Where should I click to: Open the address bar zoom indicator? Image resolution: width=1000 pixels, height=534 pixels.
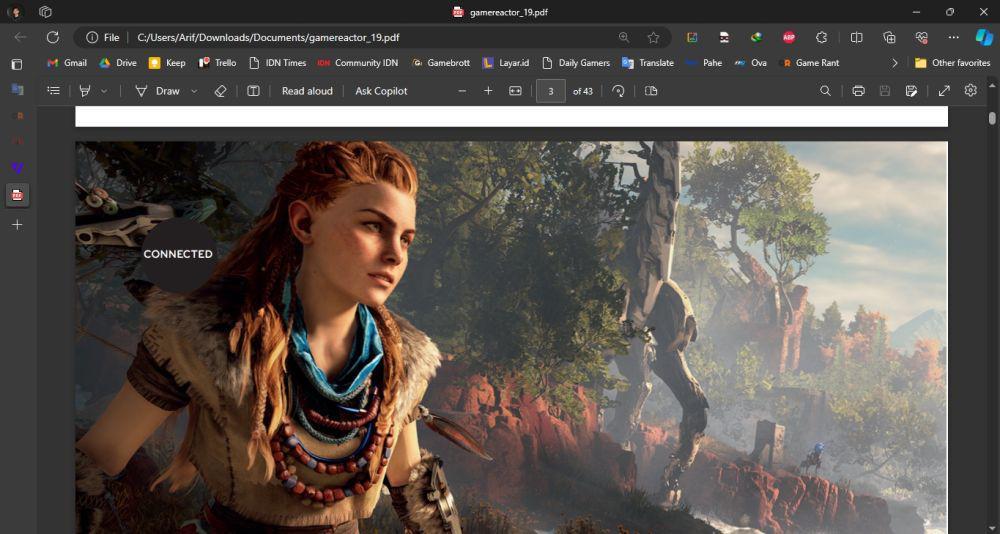(624, 38)
